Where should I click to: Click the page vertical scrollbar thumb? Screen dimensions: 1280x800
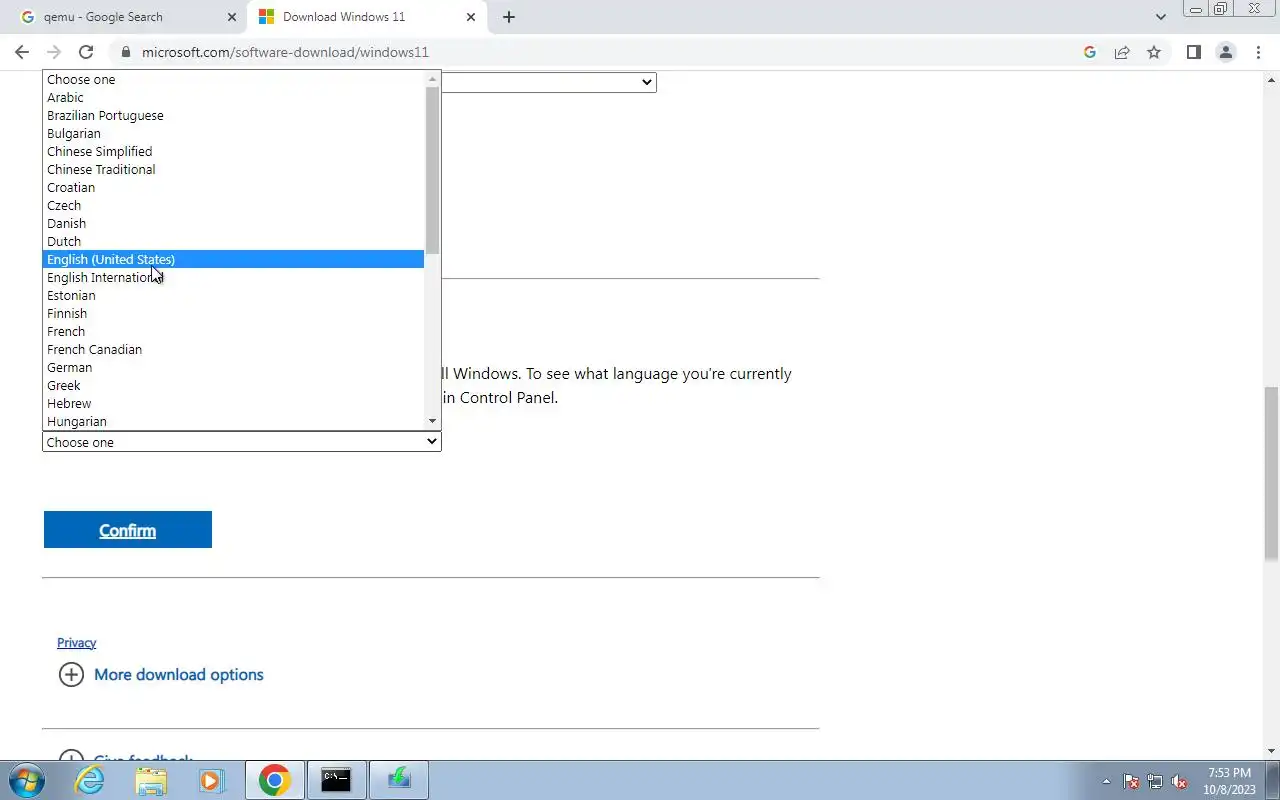(x=1272, y=473)
